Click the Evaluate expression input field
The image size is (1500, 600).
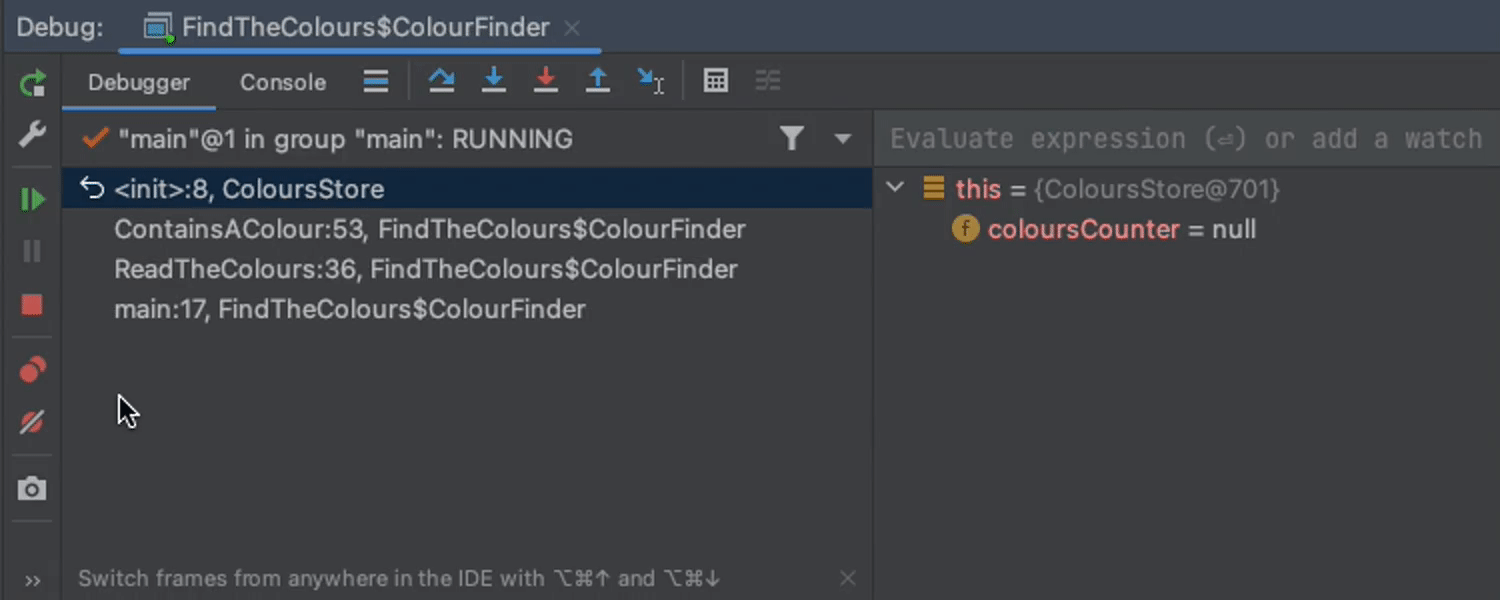(1185, 139)
